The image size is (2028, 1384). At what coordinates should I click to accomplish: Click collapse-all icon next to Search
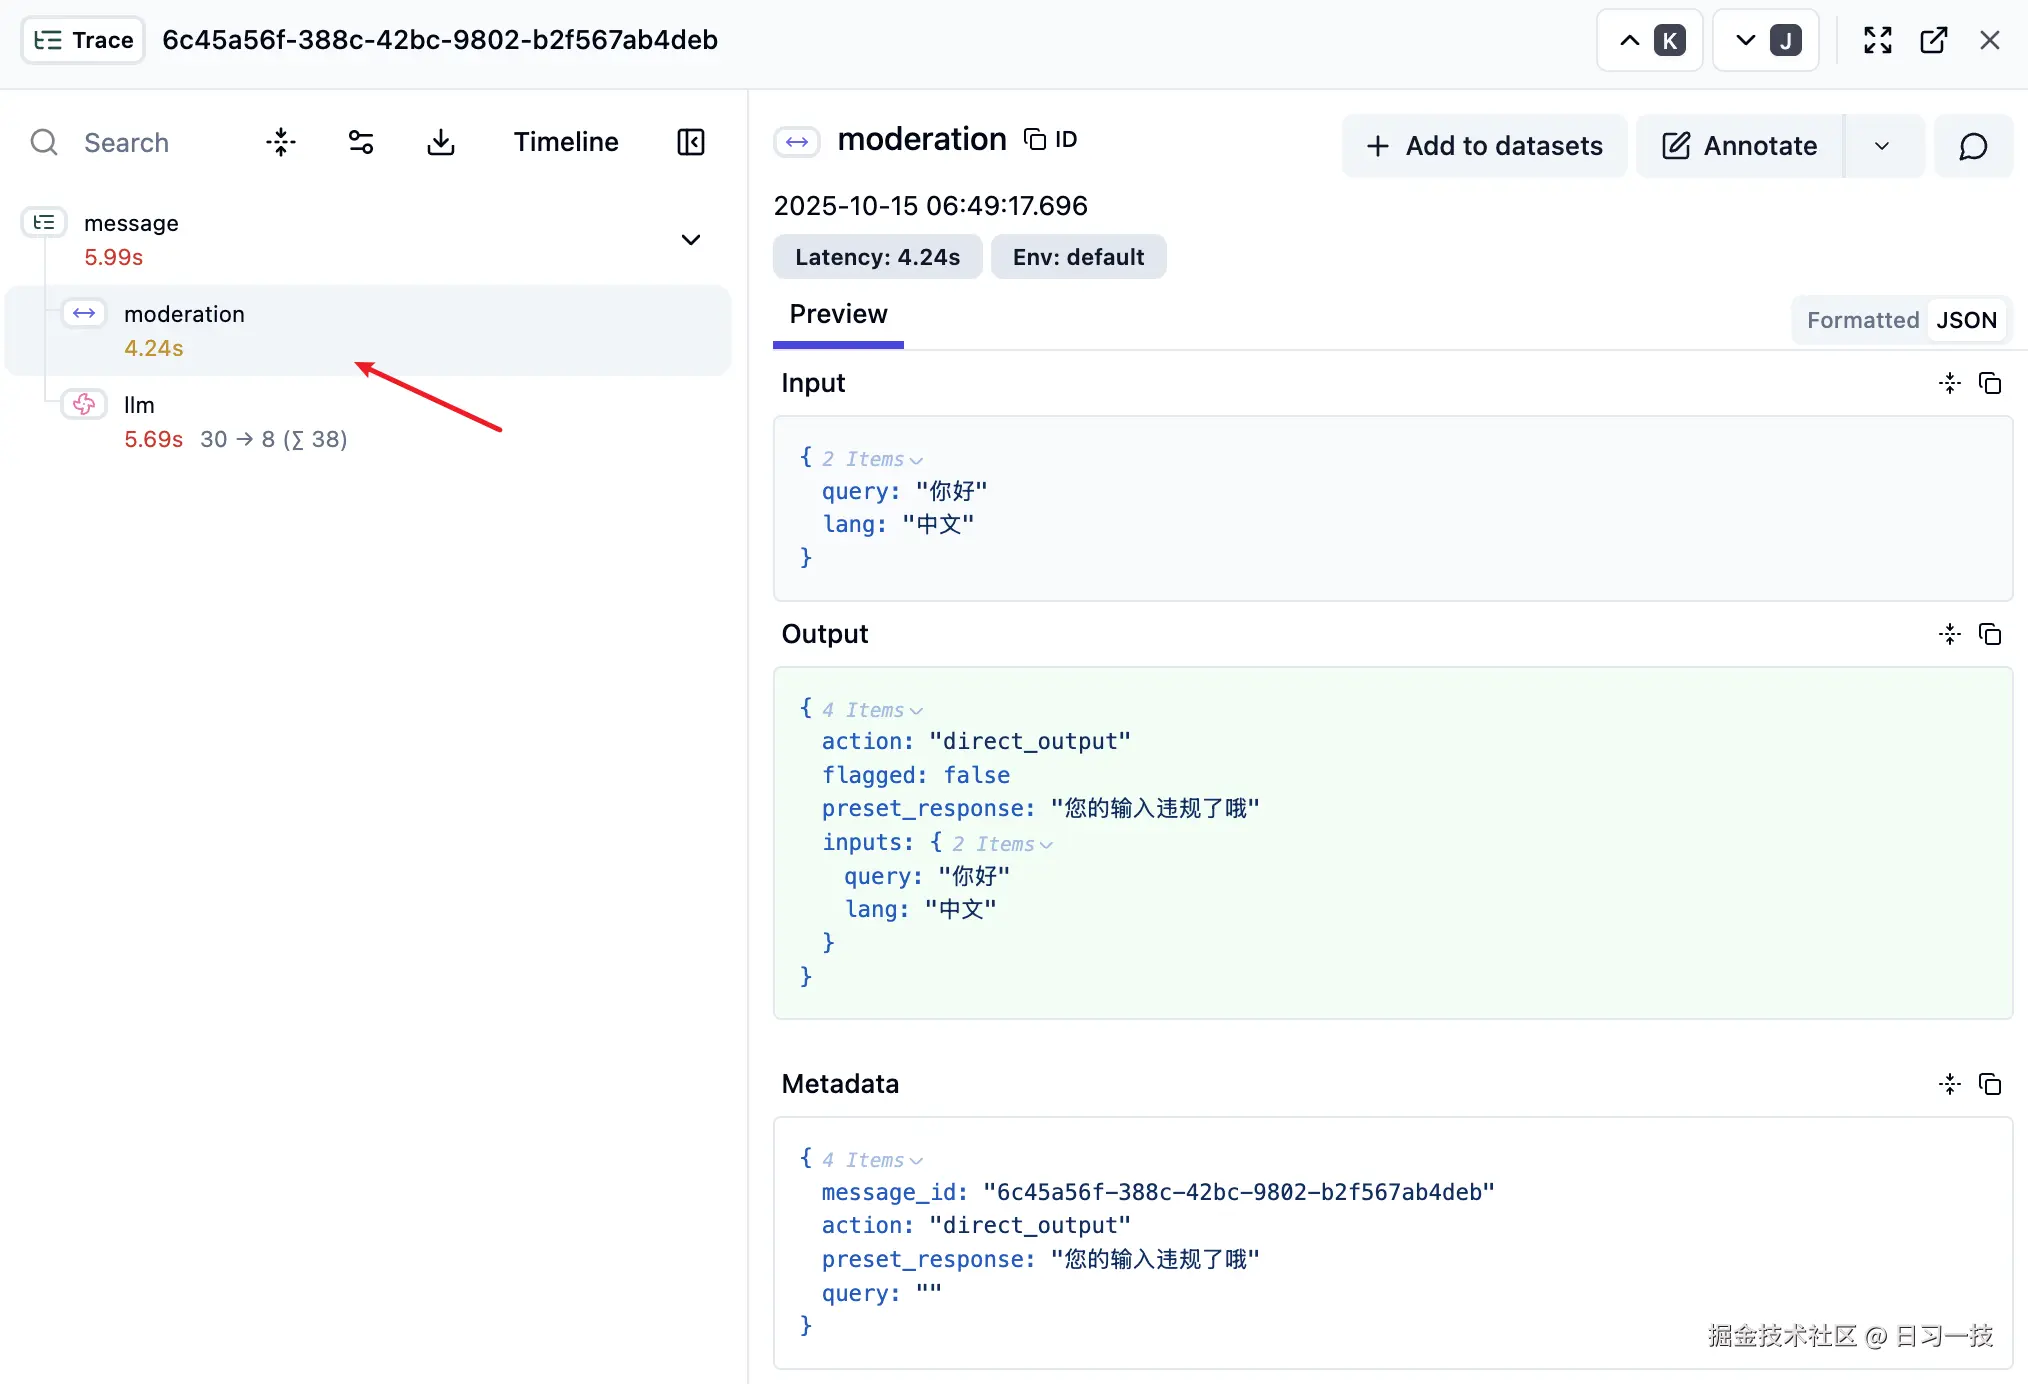click(281, 143)
